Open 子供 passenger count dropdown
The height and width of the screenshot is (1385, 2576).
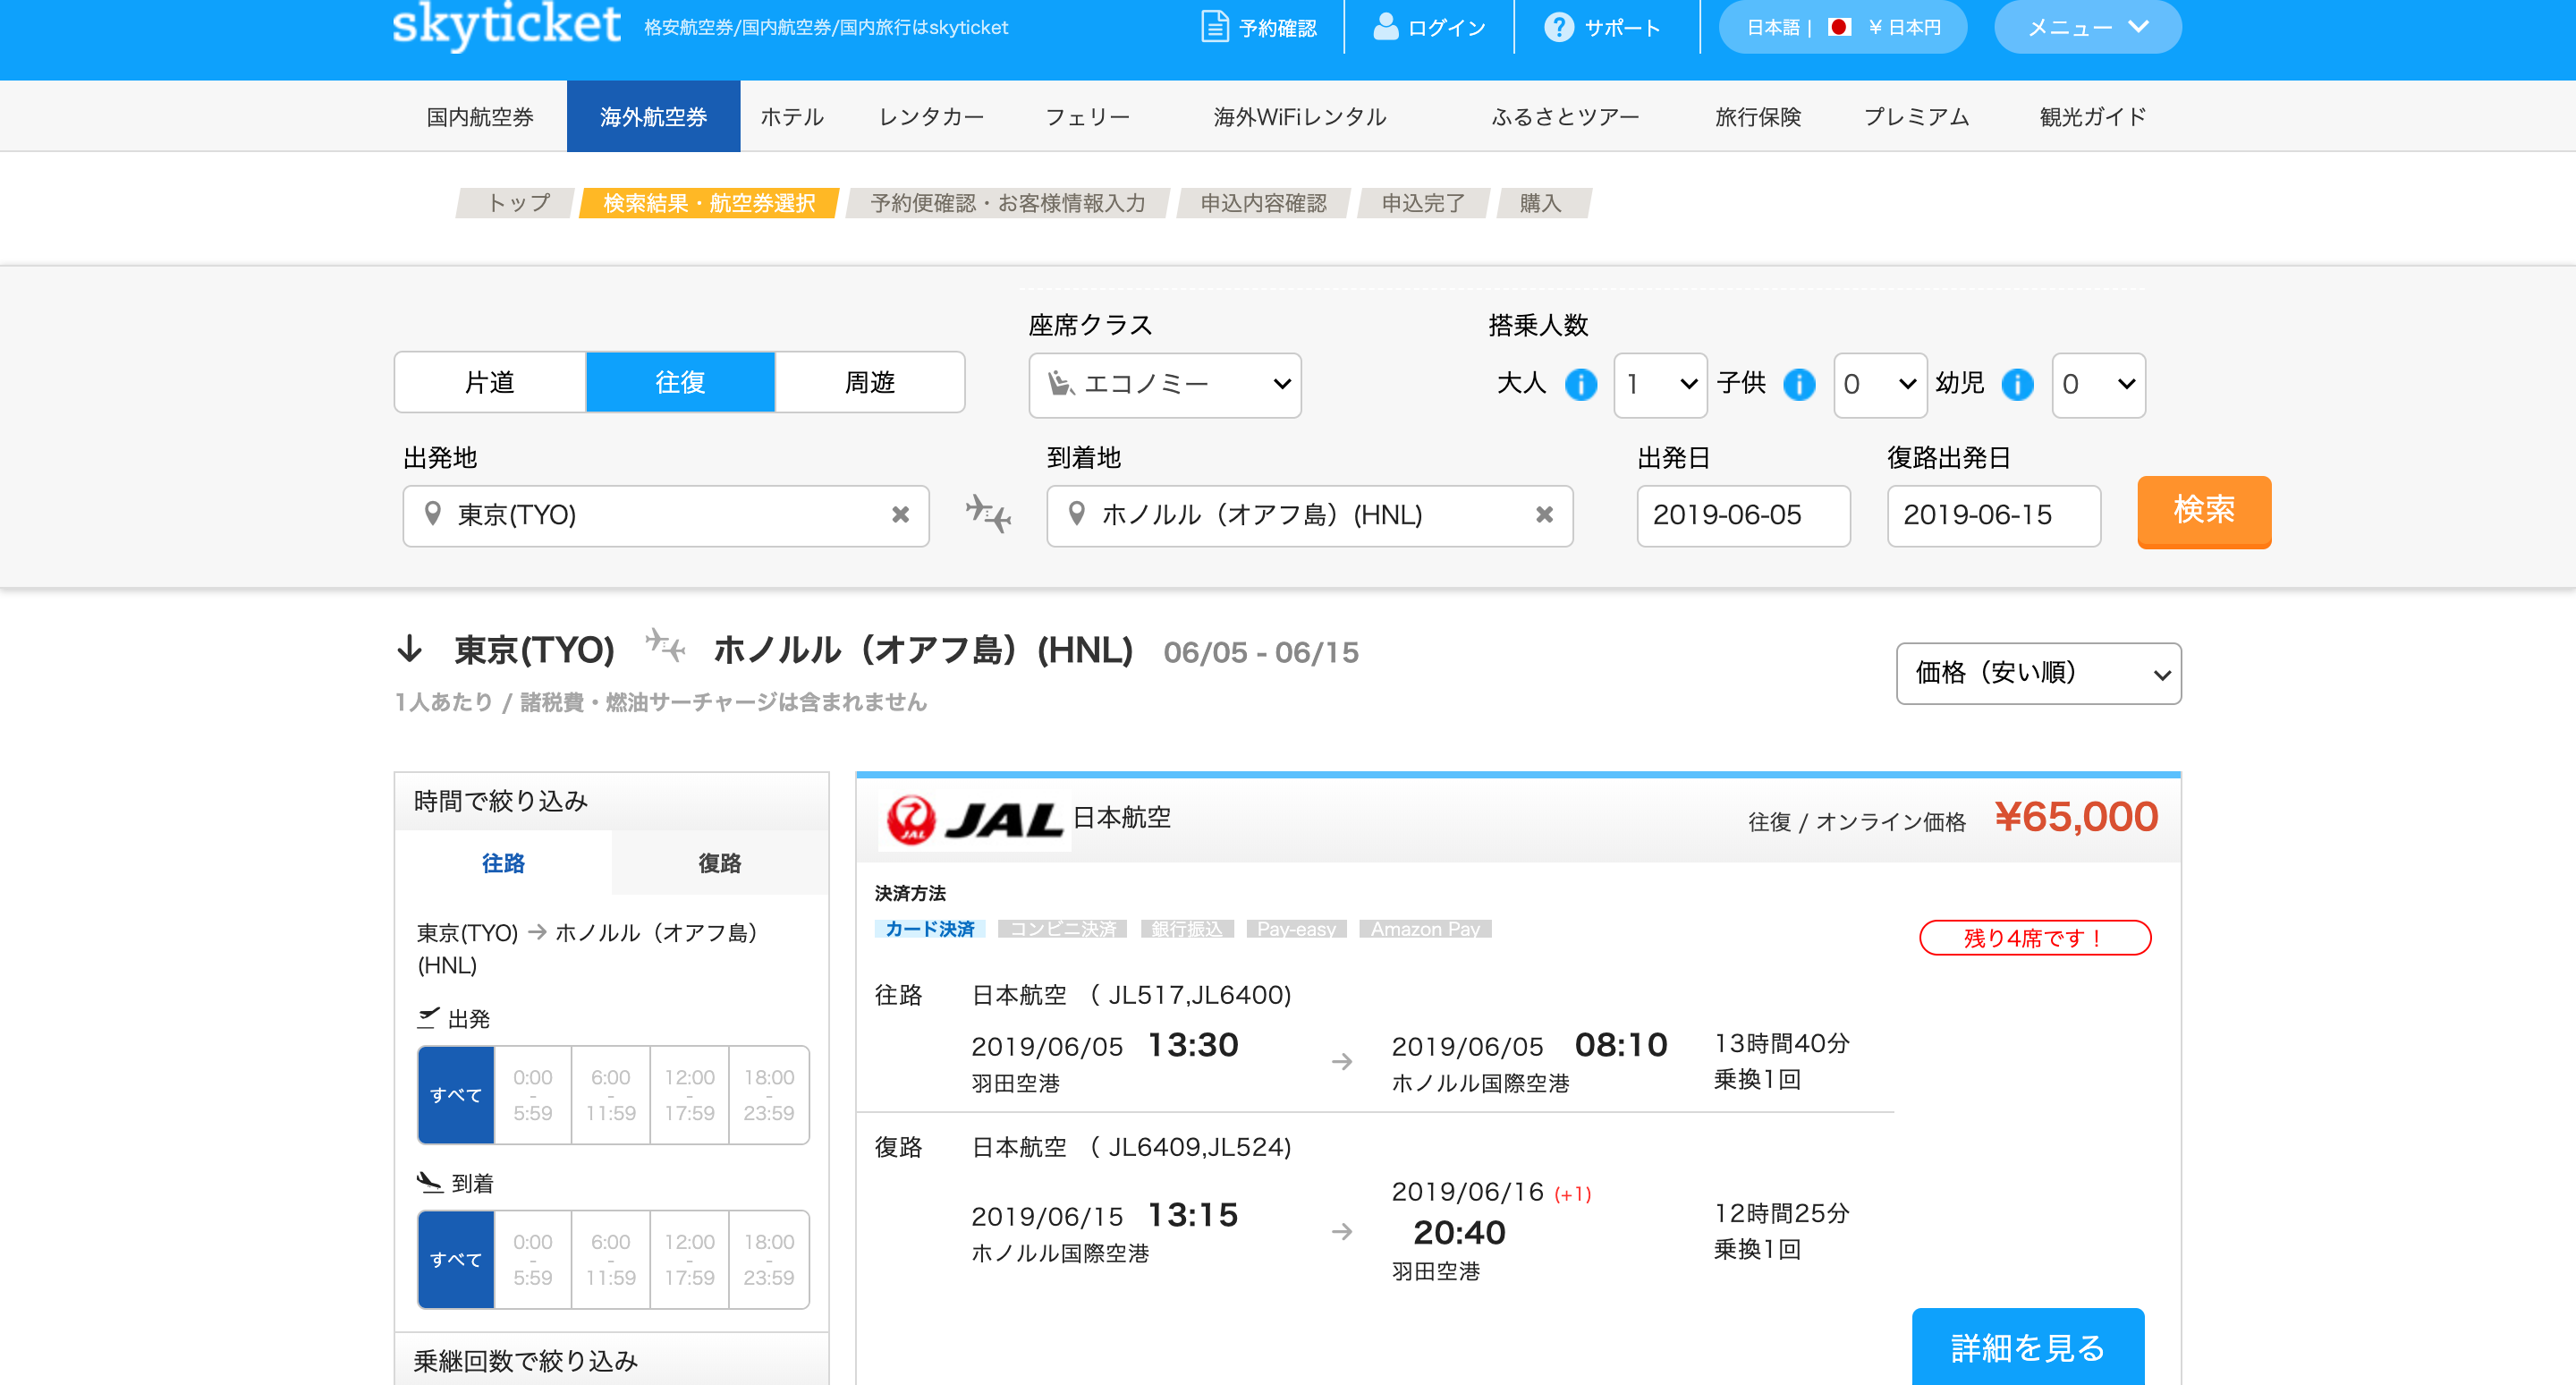(1880, 384)
